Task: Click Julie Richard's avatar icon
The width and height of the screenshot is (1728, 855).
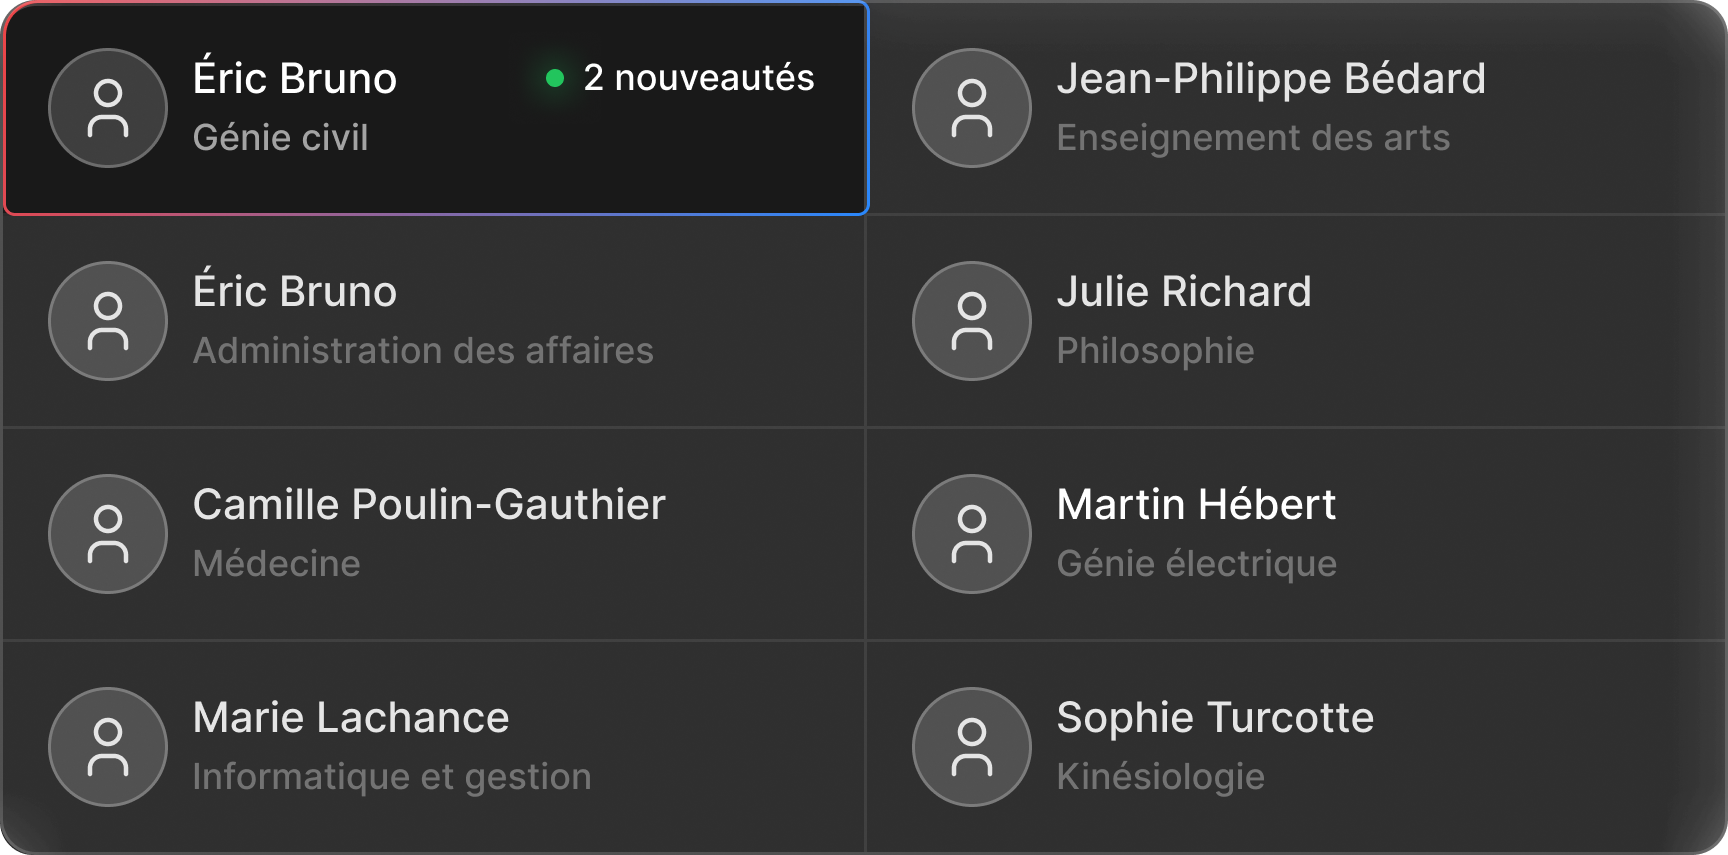Action: pos(972,321)
